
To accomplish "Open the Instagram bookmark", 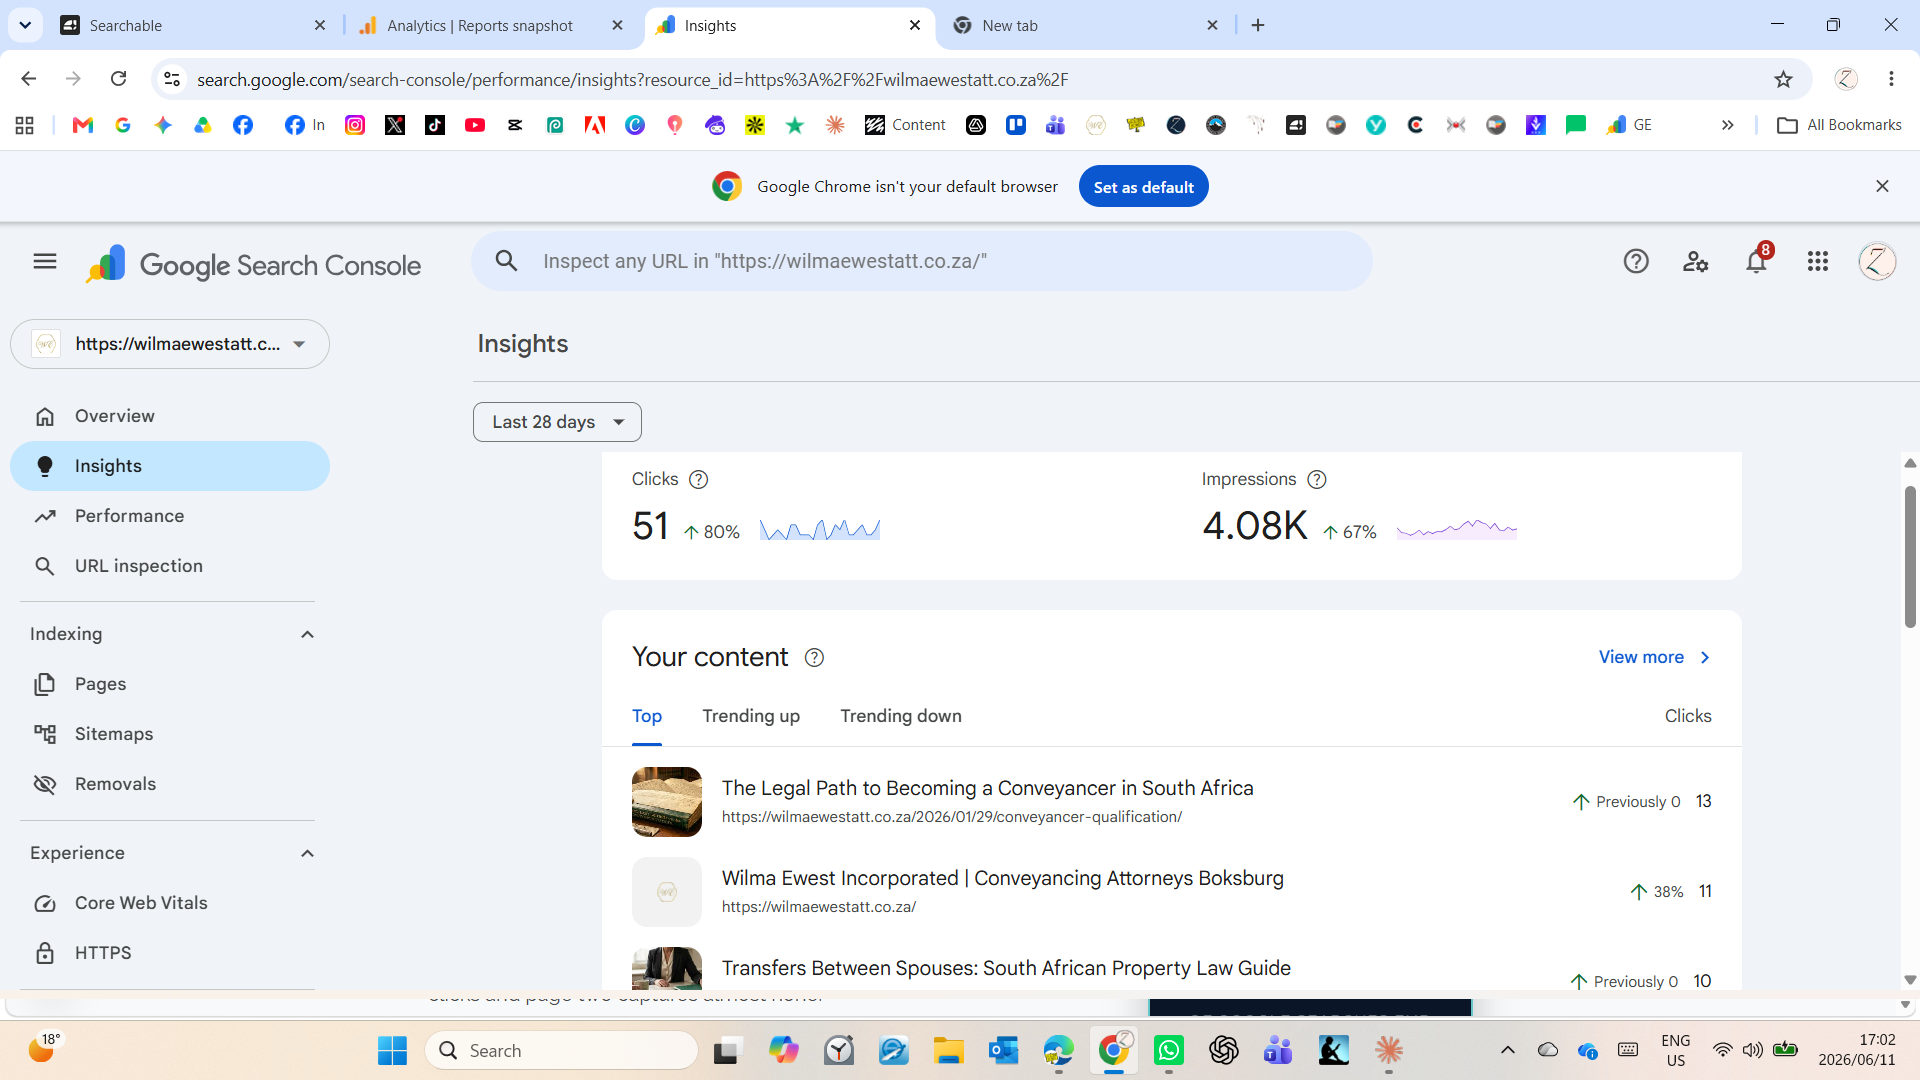I will (x=355, y=125).
